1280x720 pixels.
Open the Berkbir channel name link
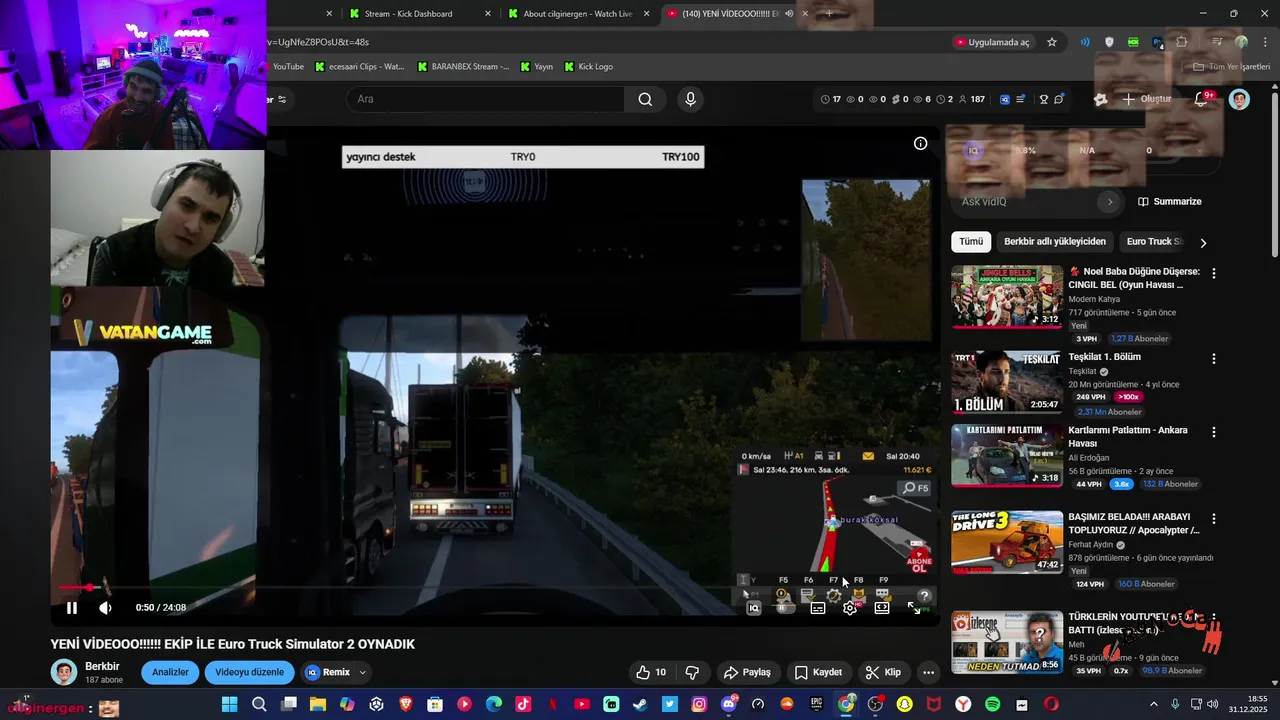[x=102, y=666]
